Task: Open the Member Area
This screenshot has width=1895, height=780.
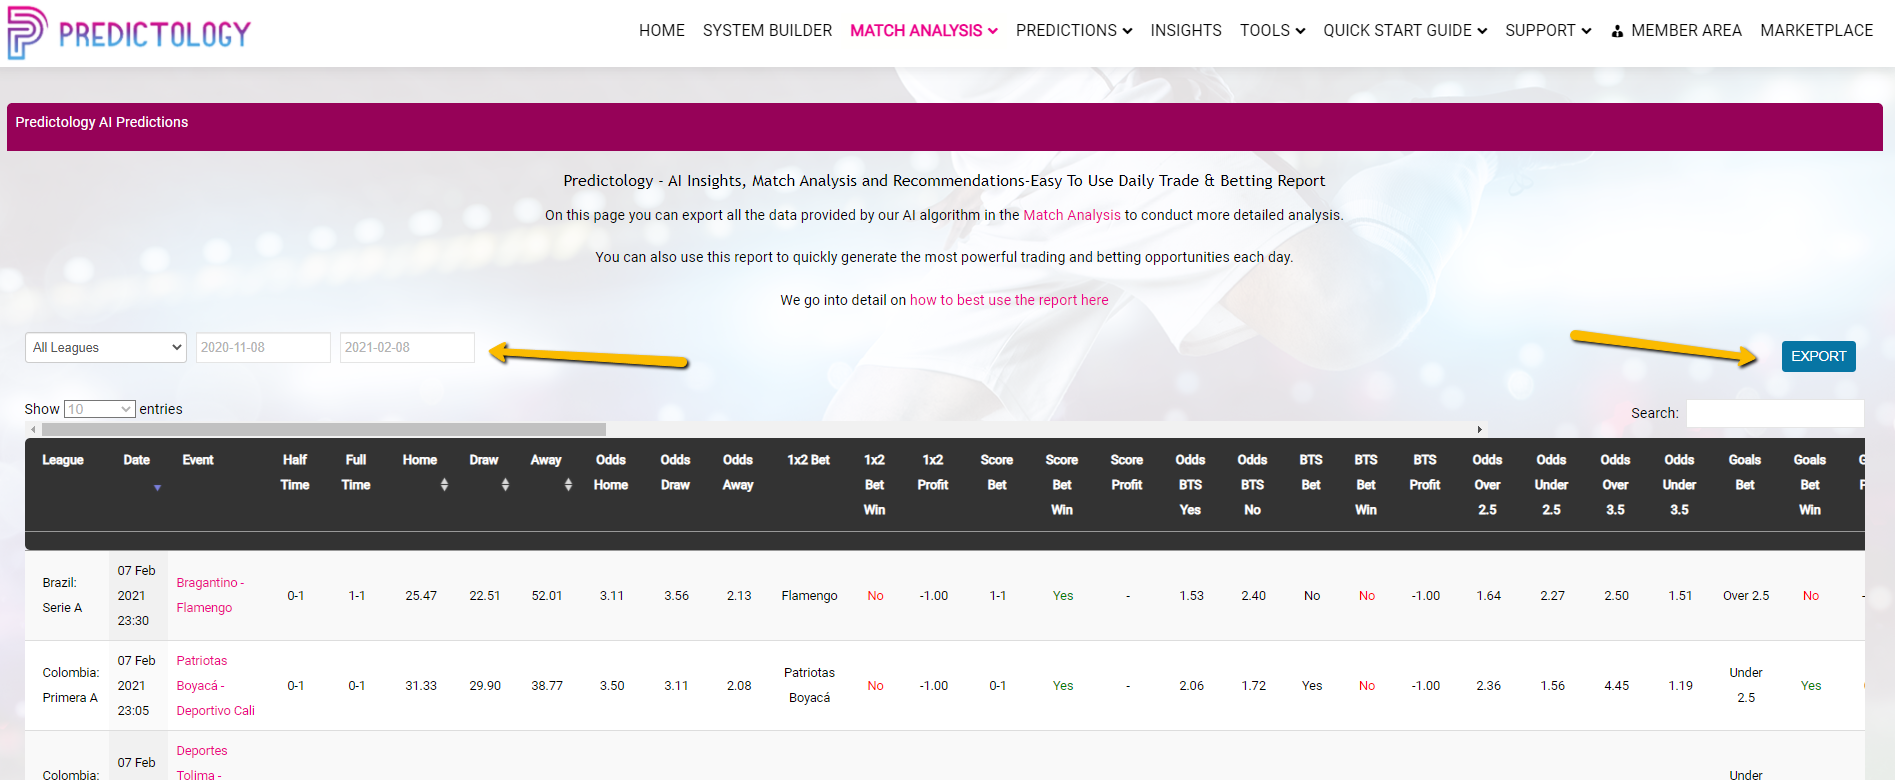Action: click(x=1686, y=31)
